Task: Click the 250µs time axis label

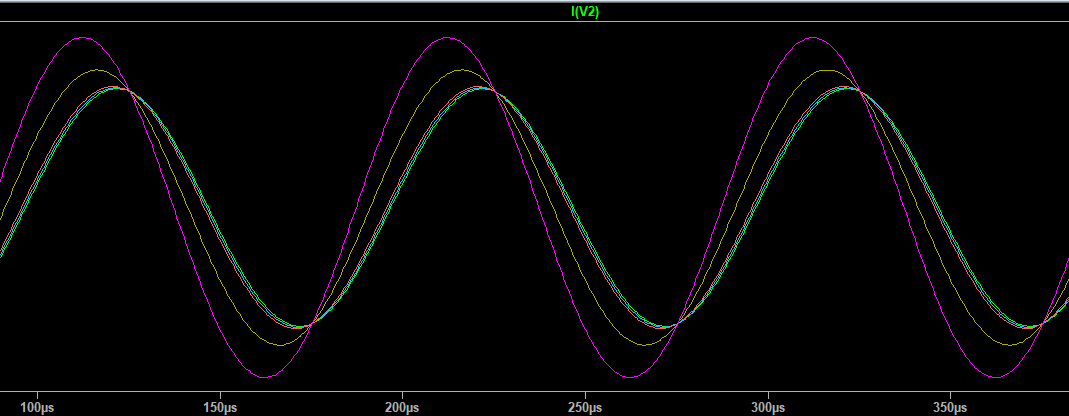Action: (585, 408)
